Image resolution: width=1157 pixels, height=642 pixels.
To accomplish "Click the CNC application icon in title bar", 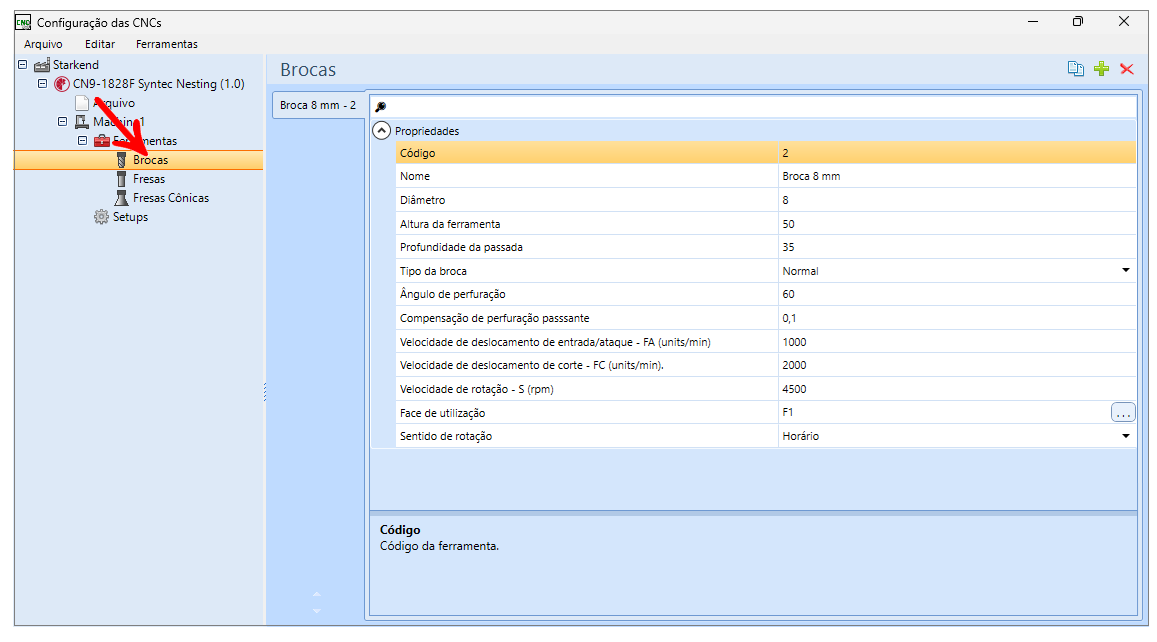I will coord(23,22).
